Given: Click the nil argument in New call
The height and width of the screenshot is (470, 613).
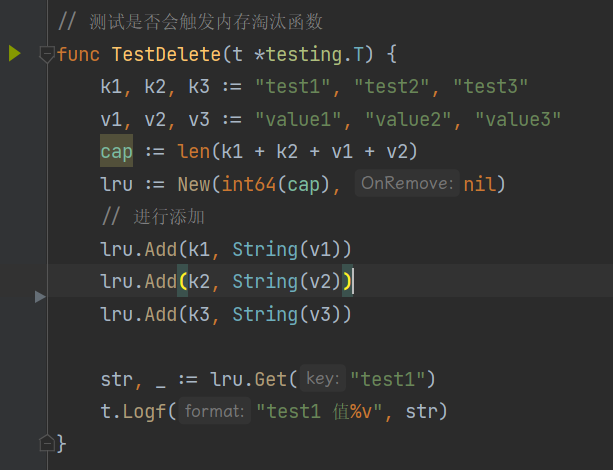Looking at the screenshot, I should pos(480,184).
